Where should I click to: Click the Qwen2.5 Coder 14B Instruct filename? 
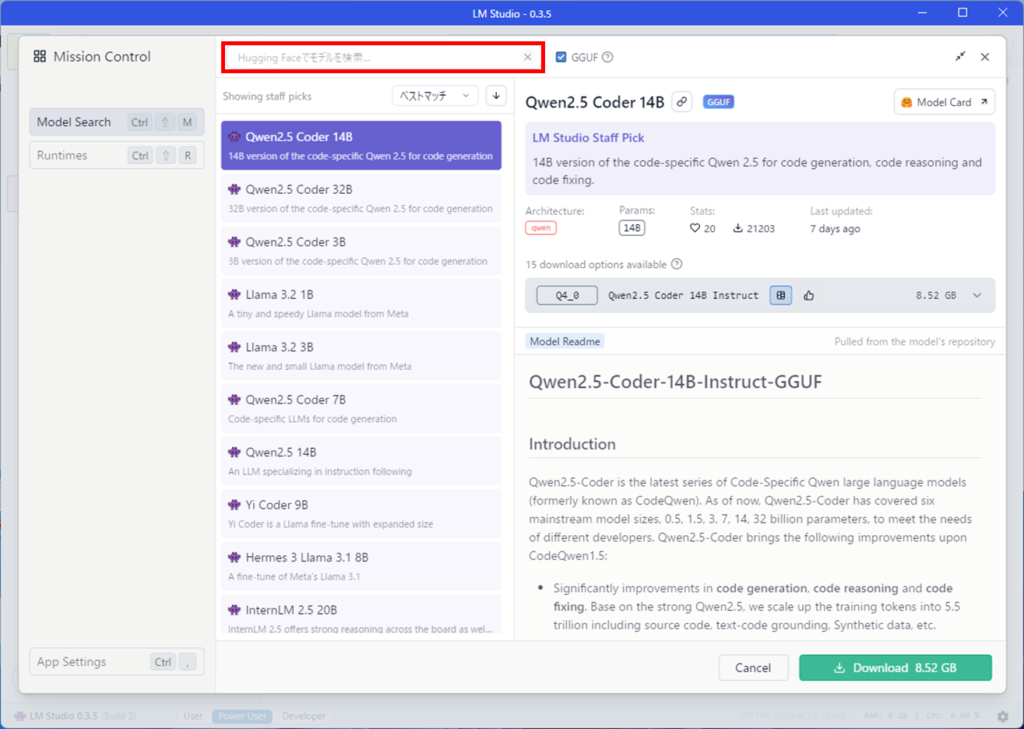pos(683,295)
